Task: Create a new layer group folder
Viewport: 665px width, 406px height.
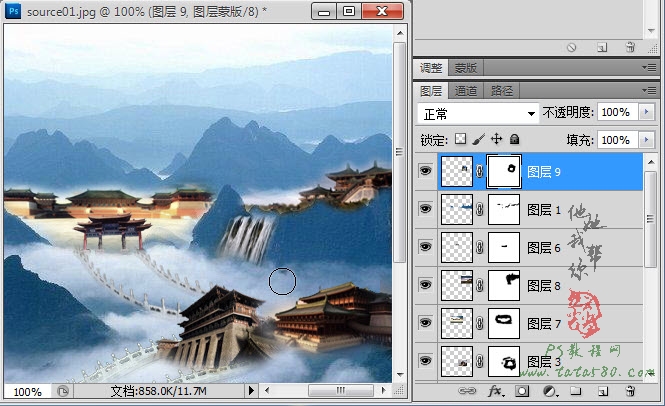Action: 576,391
